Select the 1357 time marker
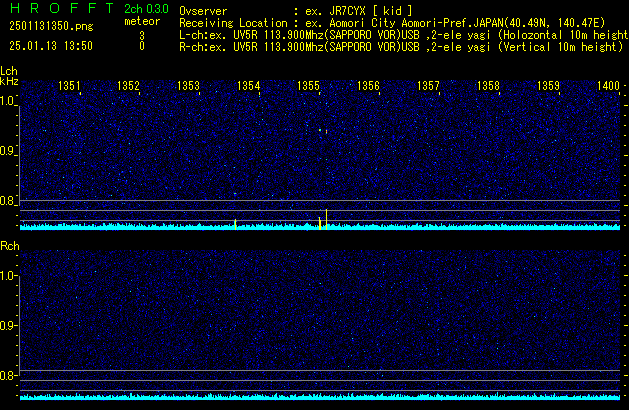Viewport: 629px width, 410px height. tap(428, 86)
